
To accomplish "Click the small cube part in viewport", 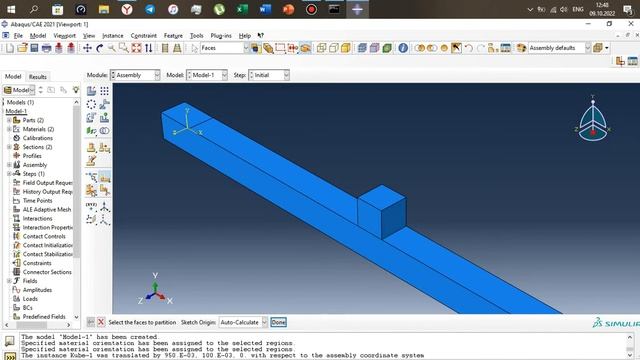I will pyautogui.click(x=382, y=211).
